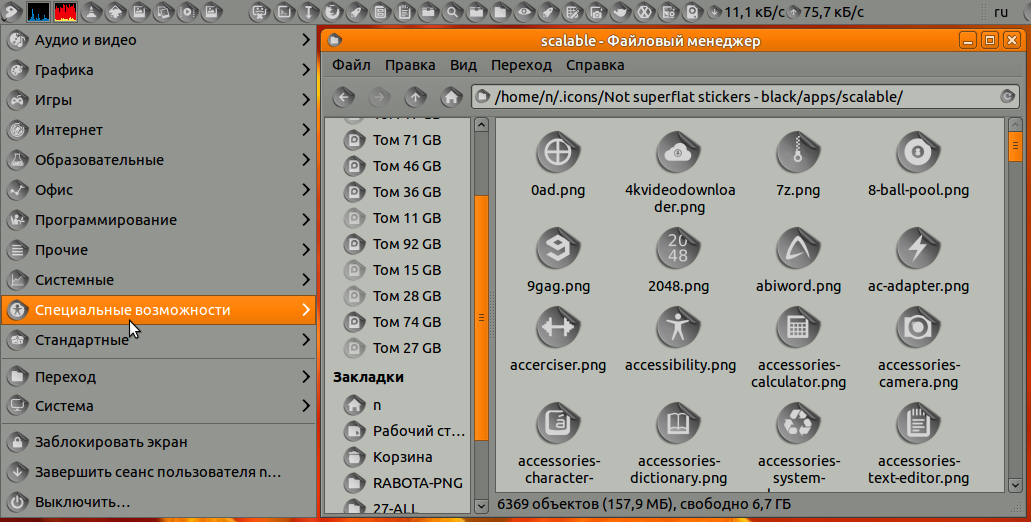Open the media player play-button launcher in the panel
Screen dimensions: 1031x522
click(187, 11)
